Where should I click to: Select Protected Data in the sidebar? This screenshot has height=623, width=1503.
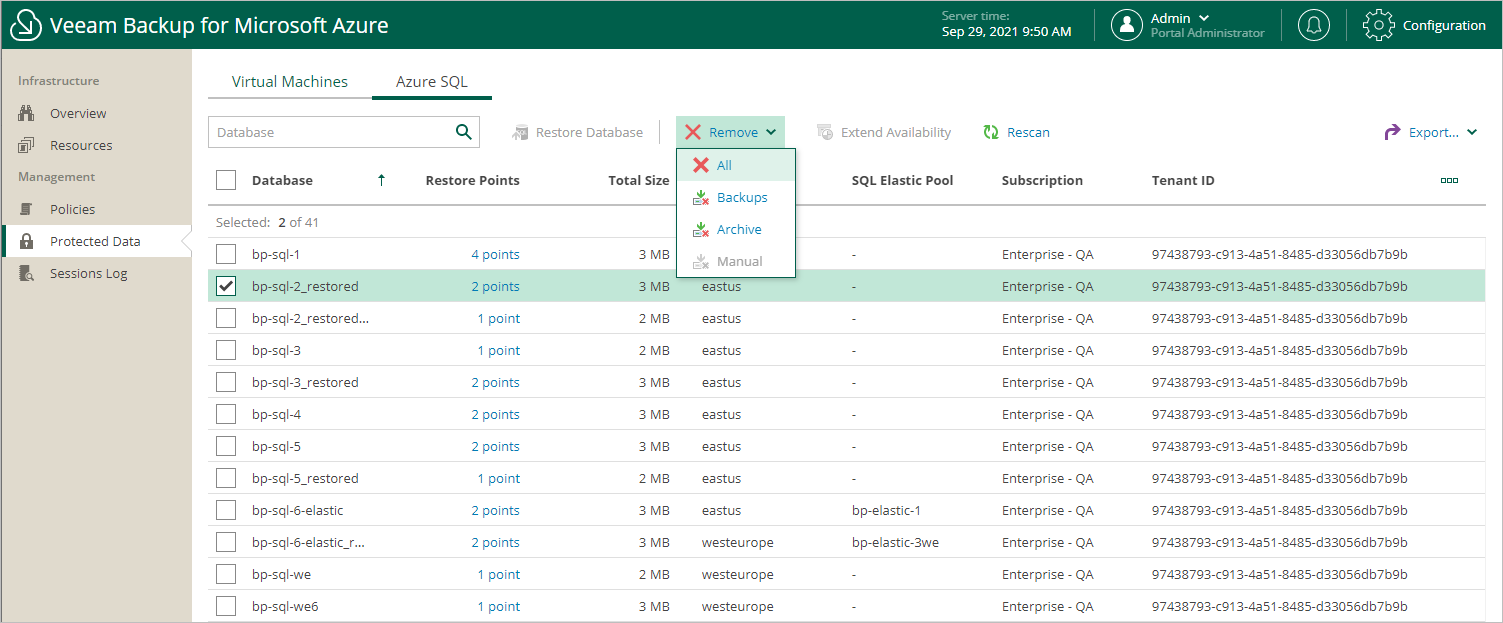coord(95,241)
